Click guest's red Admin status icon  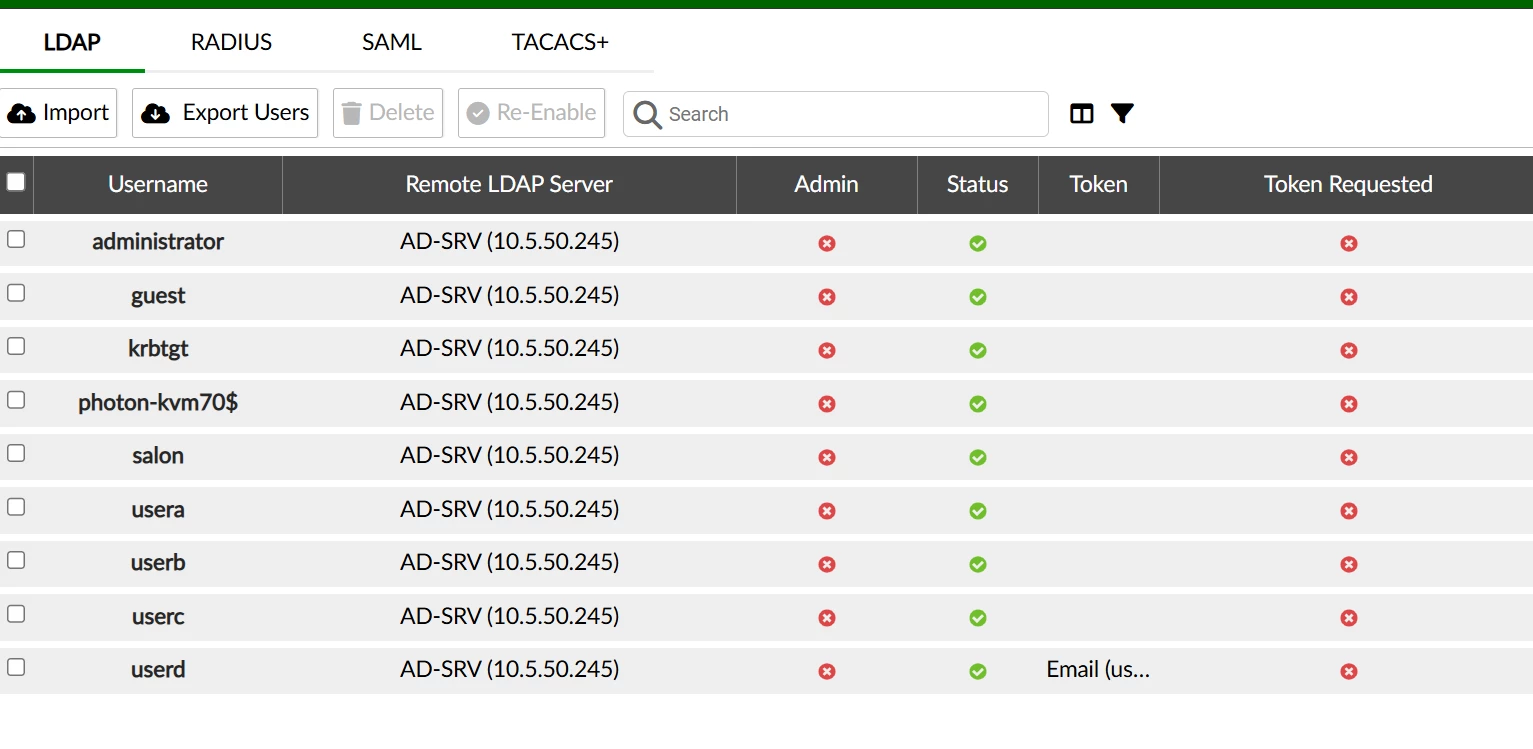coord(826,297)
